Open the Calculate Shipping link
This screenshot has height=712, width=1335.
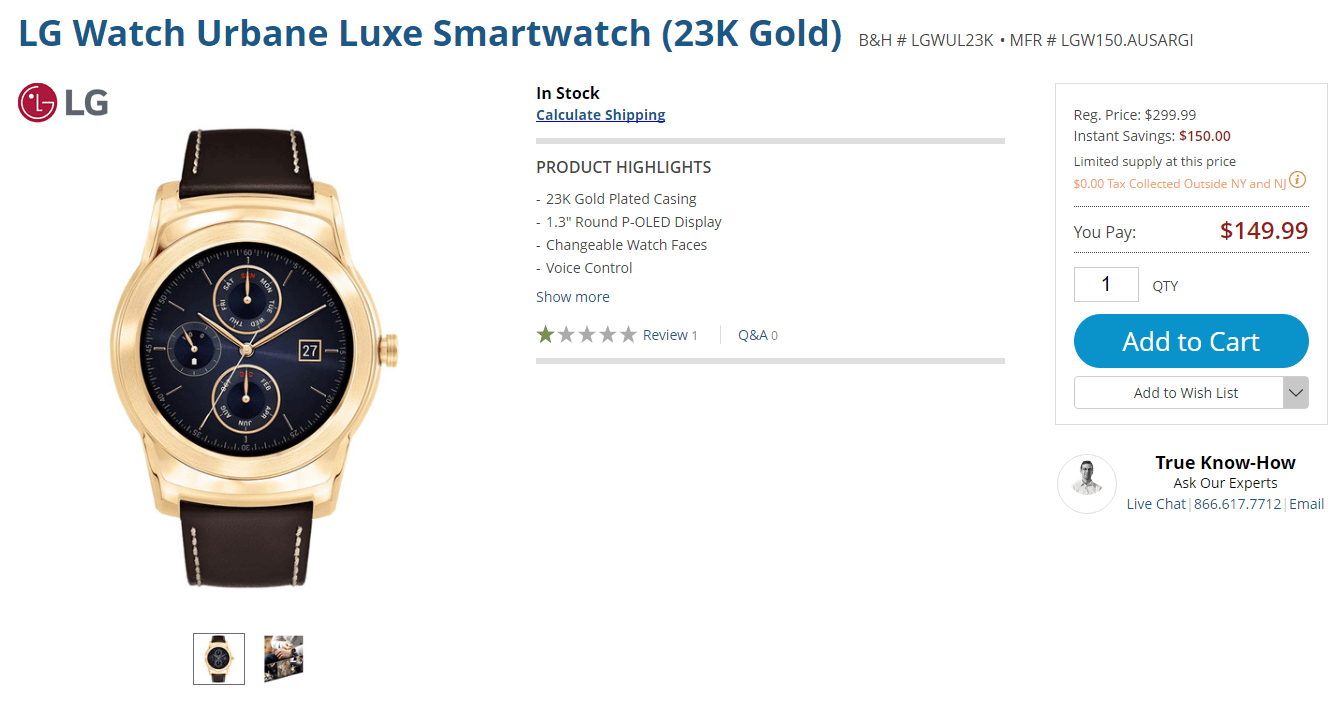[601, 115]
